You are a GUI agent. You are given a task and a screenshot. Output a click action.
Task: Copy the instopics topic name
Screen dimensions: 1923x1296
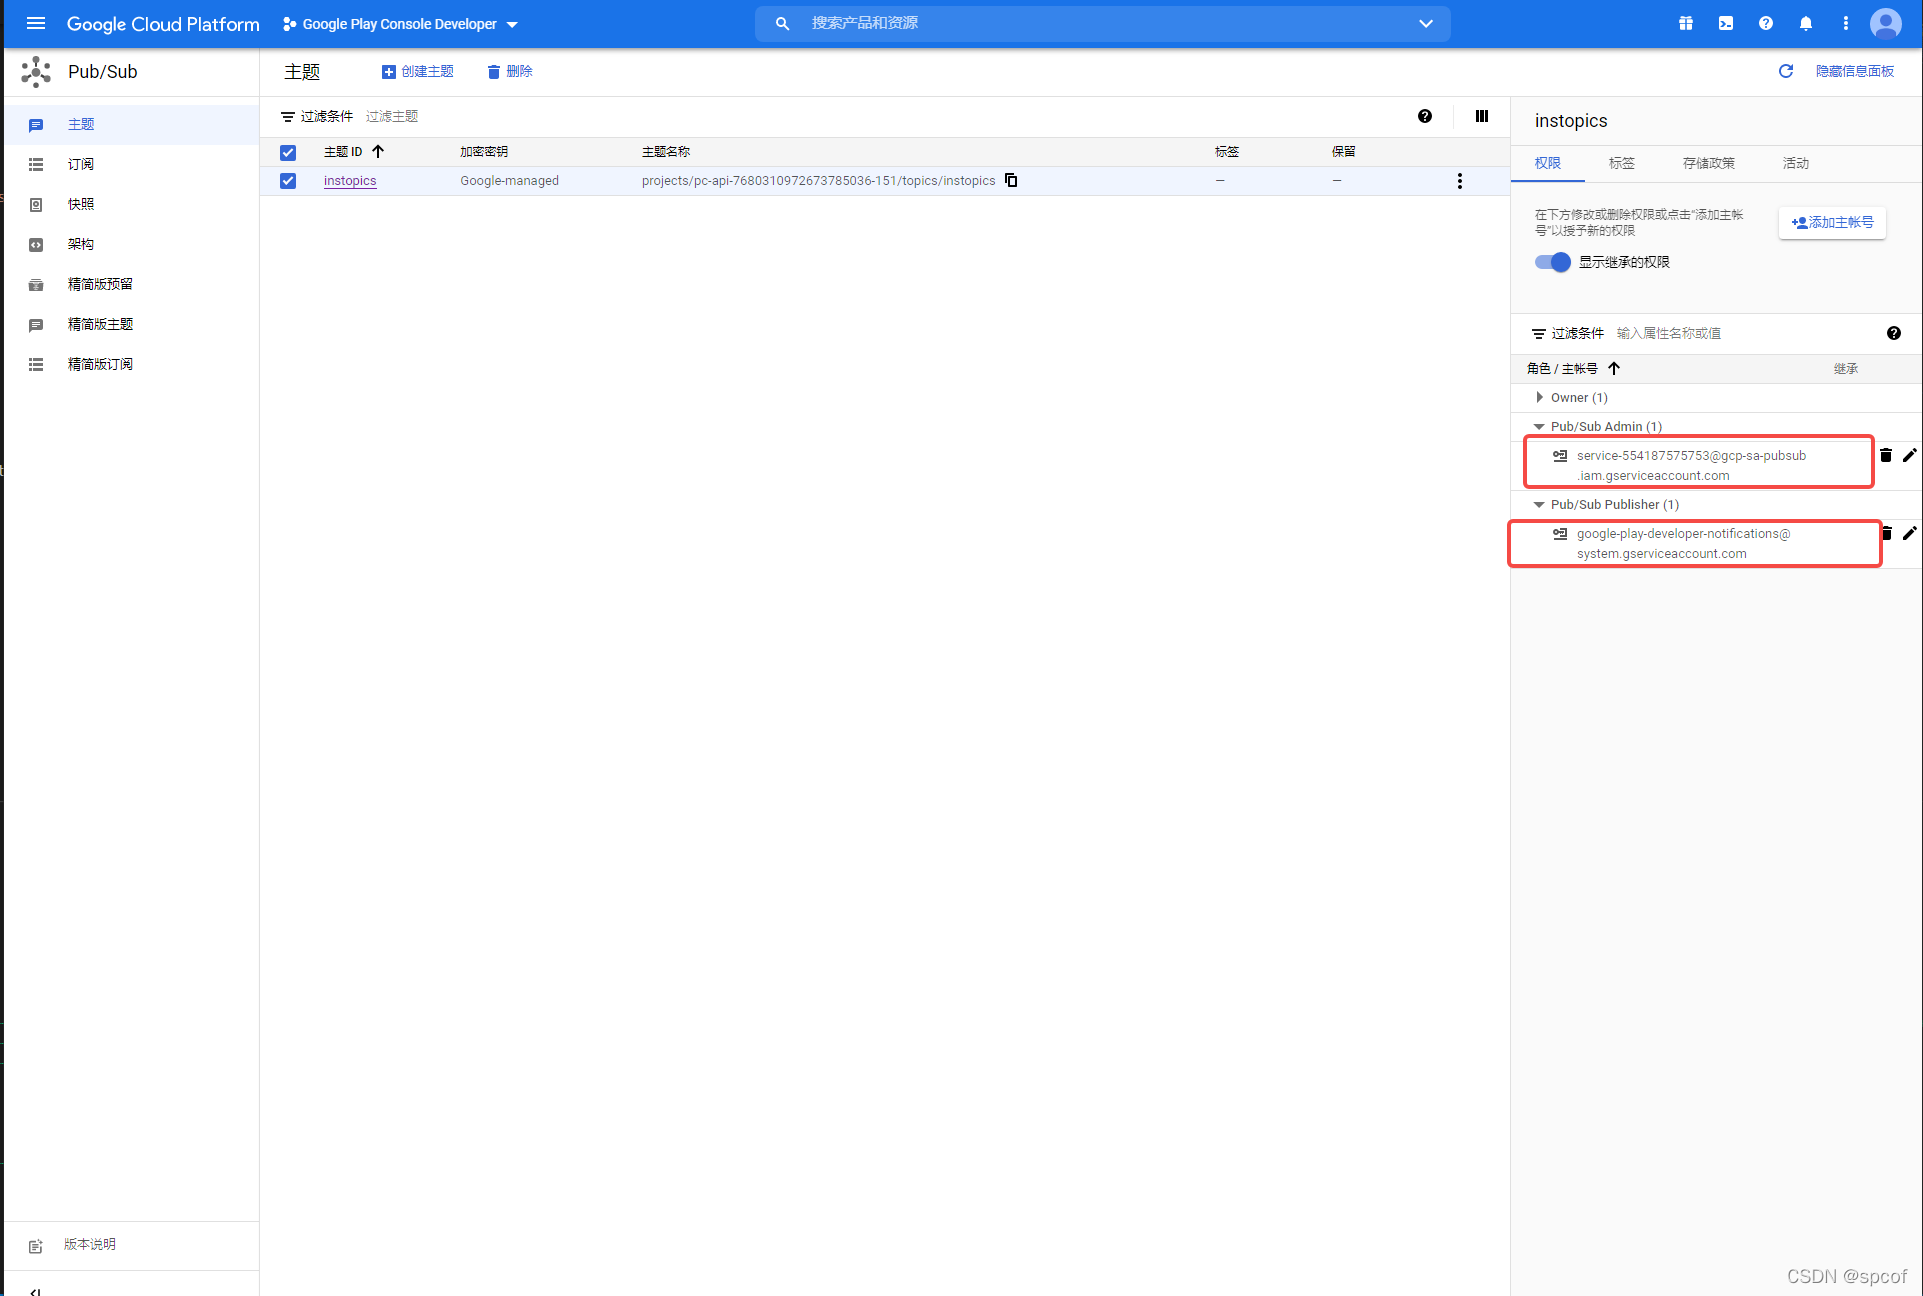(1011, 180)
